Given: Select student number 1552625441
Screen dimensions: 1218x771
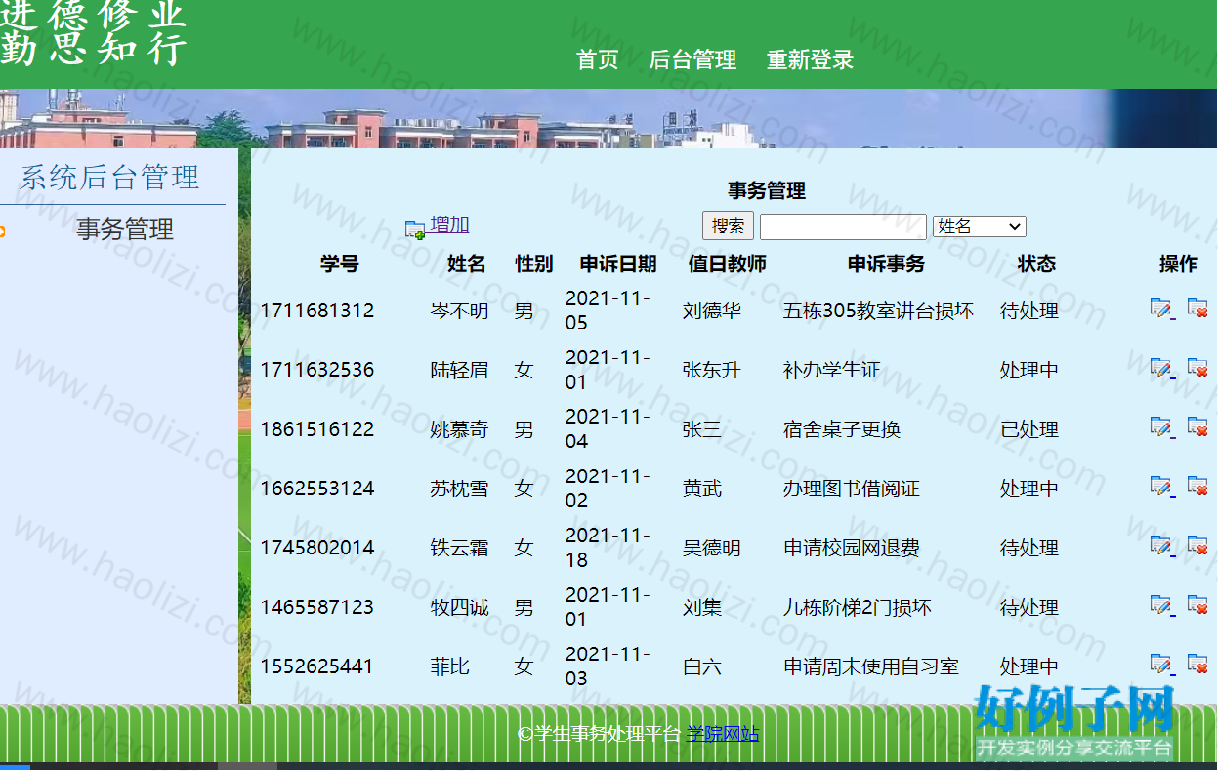Looking at the screenshot, I should pyautogui.click(x=317, y=667).
